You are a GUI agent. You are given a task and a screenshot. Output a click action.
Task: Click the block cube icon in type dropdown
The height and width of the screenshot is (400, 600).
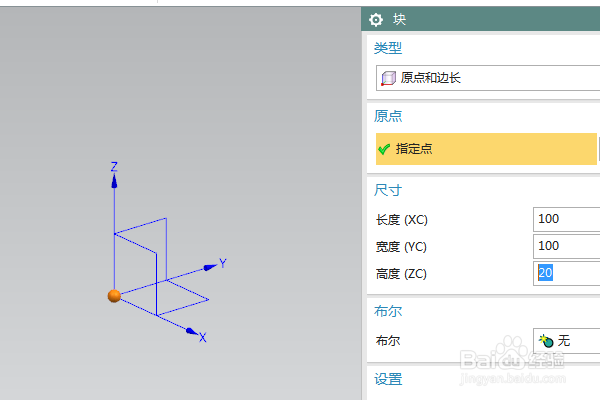click(388, 78)
